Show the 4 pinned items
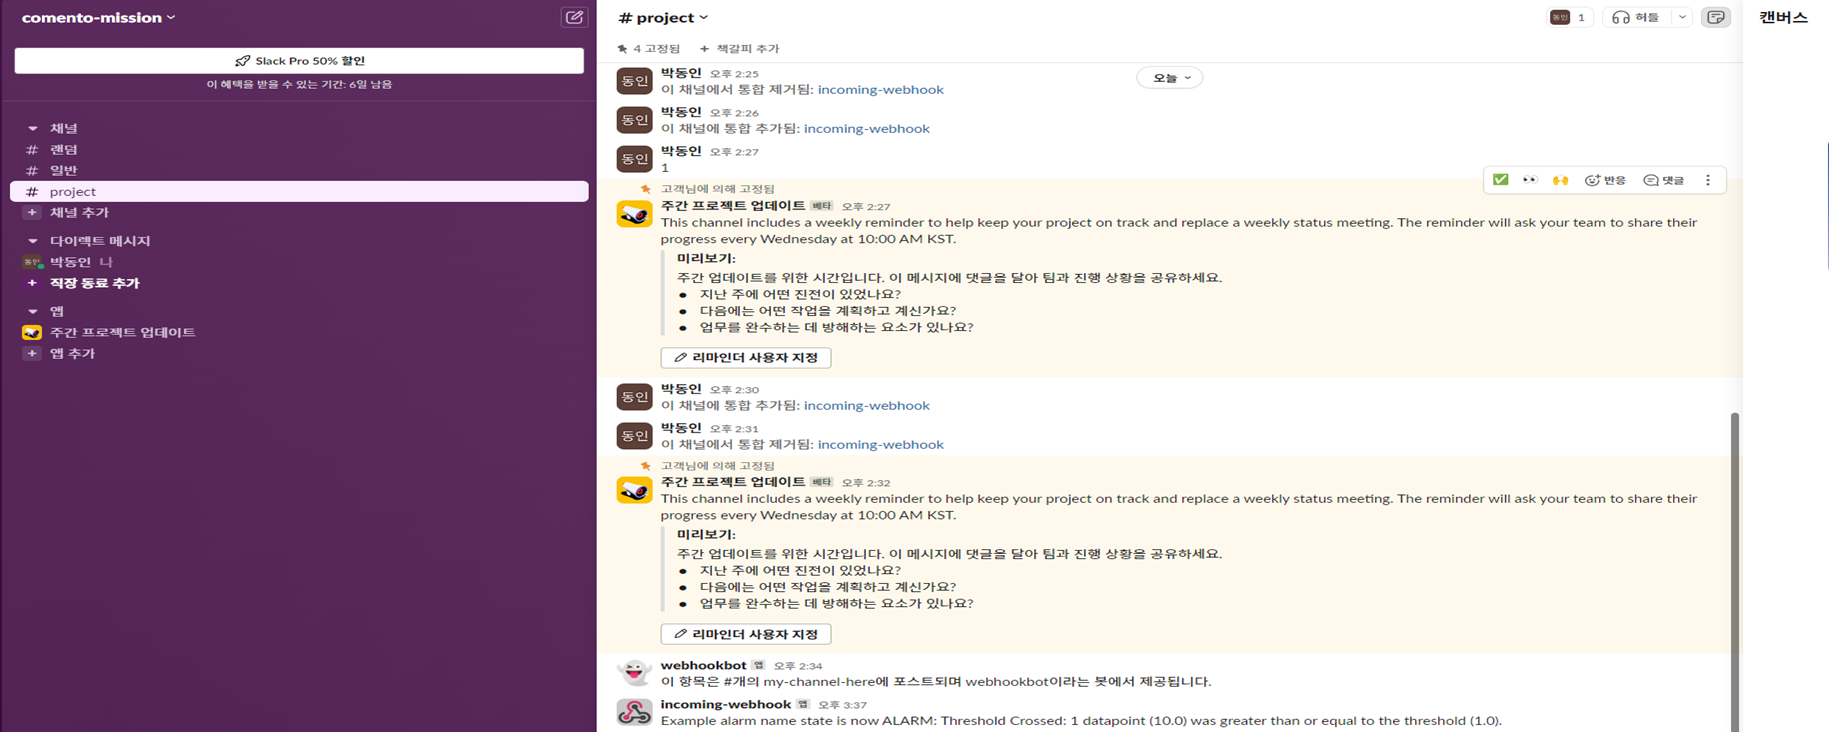 tap(648, 48)
